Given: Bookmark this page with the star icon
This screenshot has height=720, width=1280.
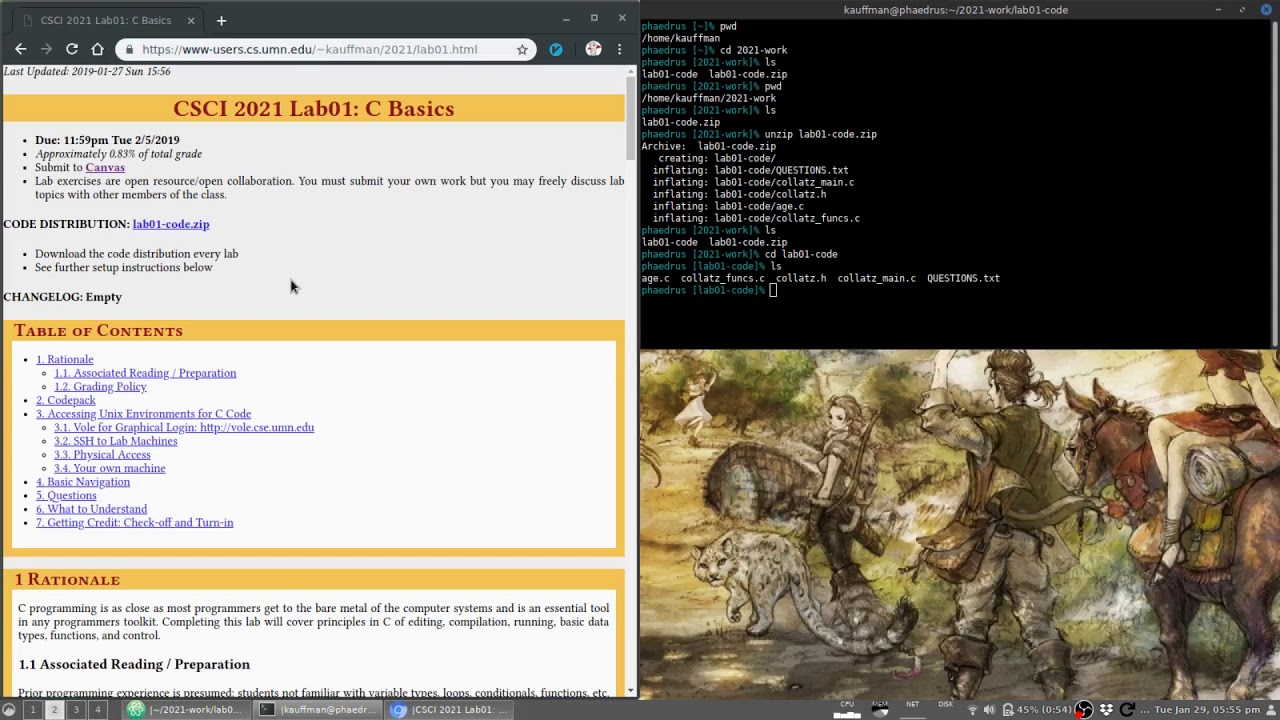Looking at the screenshot, I should pos(522,49).
